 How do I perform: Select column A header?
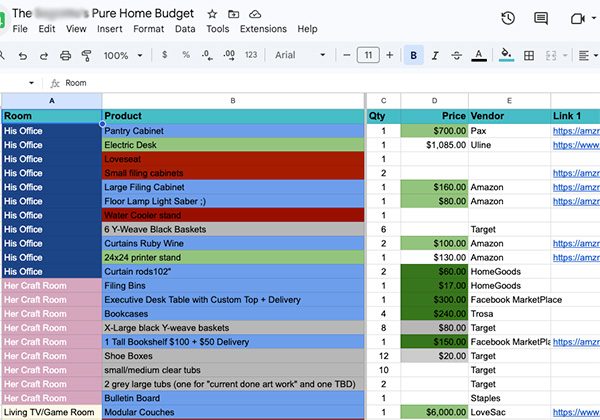(52, 101)
